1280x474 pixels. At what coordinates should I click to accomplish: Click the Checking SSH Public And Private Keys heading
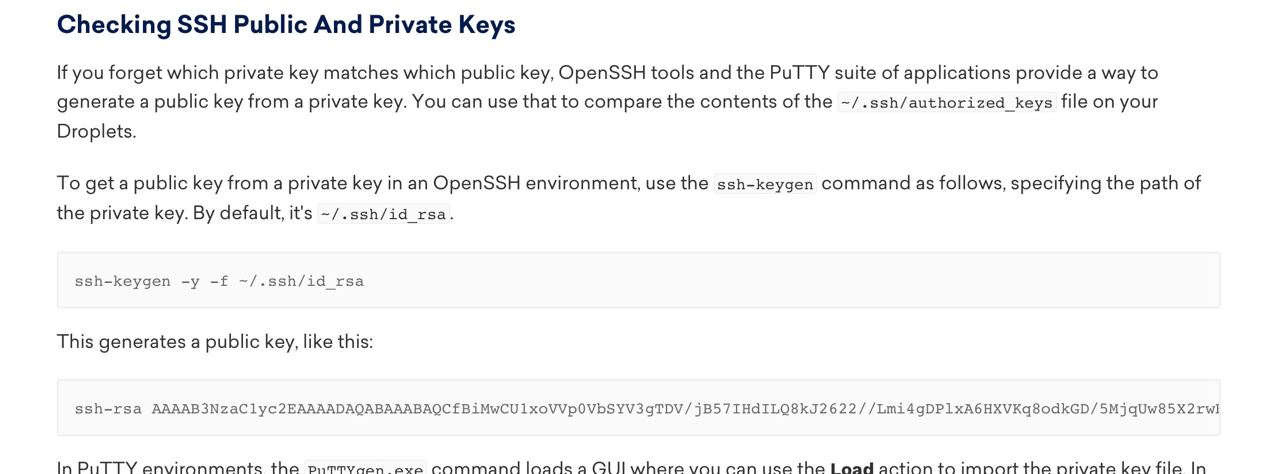pos(286,25)
